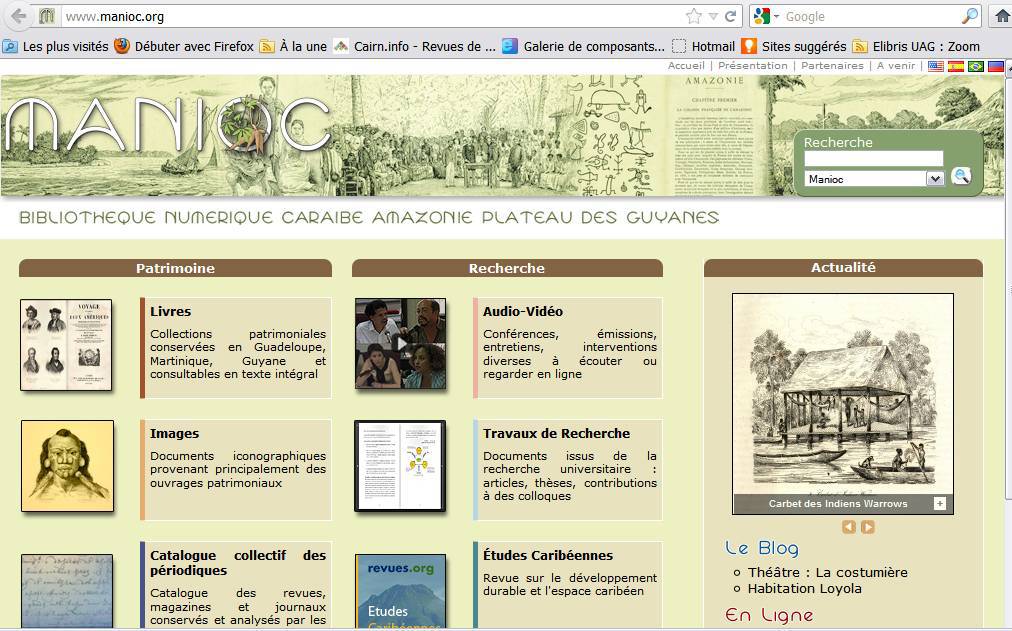This screenshot has height=631, width=1012.
Task: Go to the browser home page icon
Action: pos(1001,16)
